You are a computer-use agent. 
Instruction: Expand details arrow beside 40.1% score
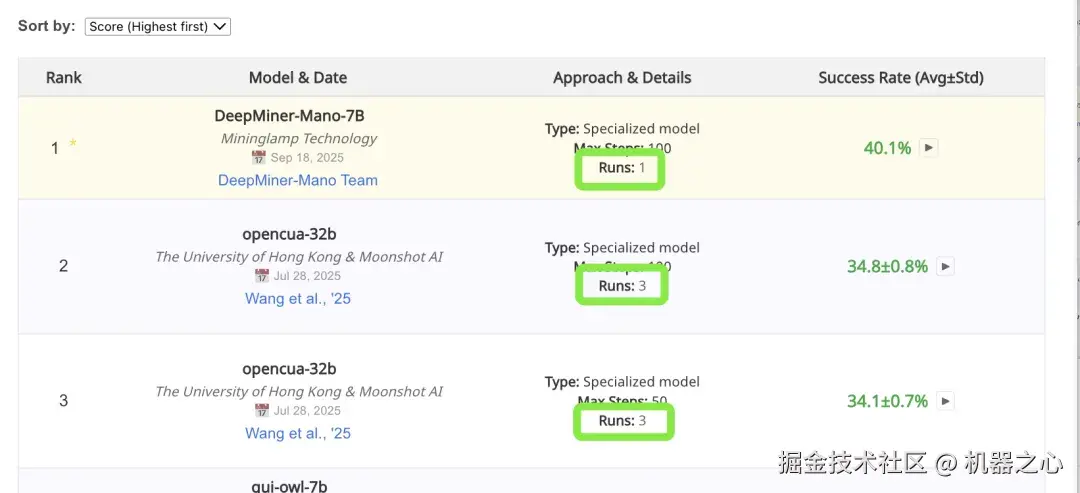tap(929, 148)
